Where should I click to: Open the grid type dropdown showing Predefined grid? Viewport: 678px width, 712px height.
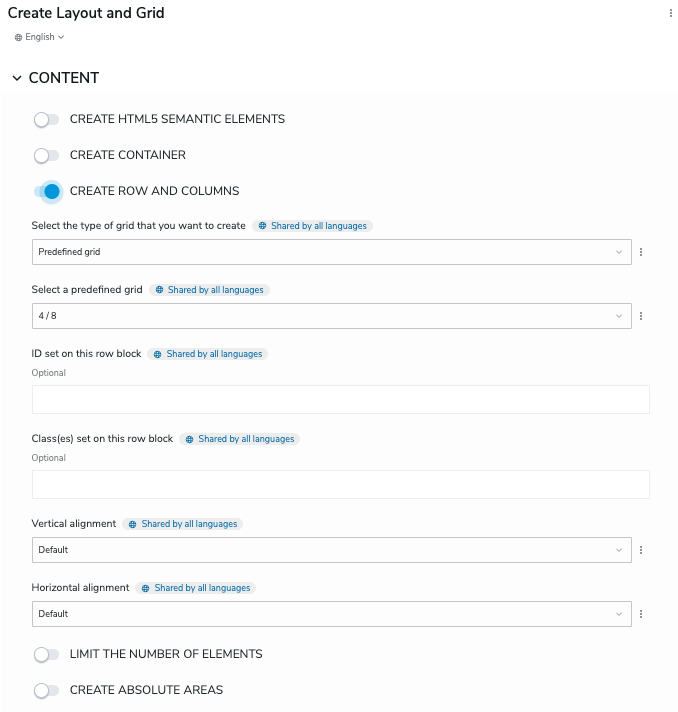(331, 252)
